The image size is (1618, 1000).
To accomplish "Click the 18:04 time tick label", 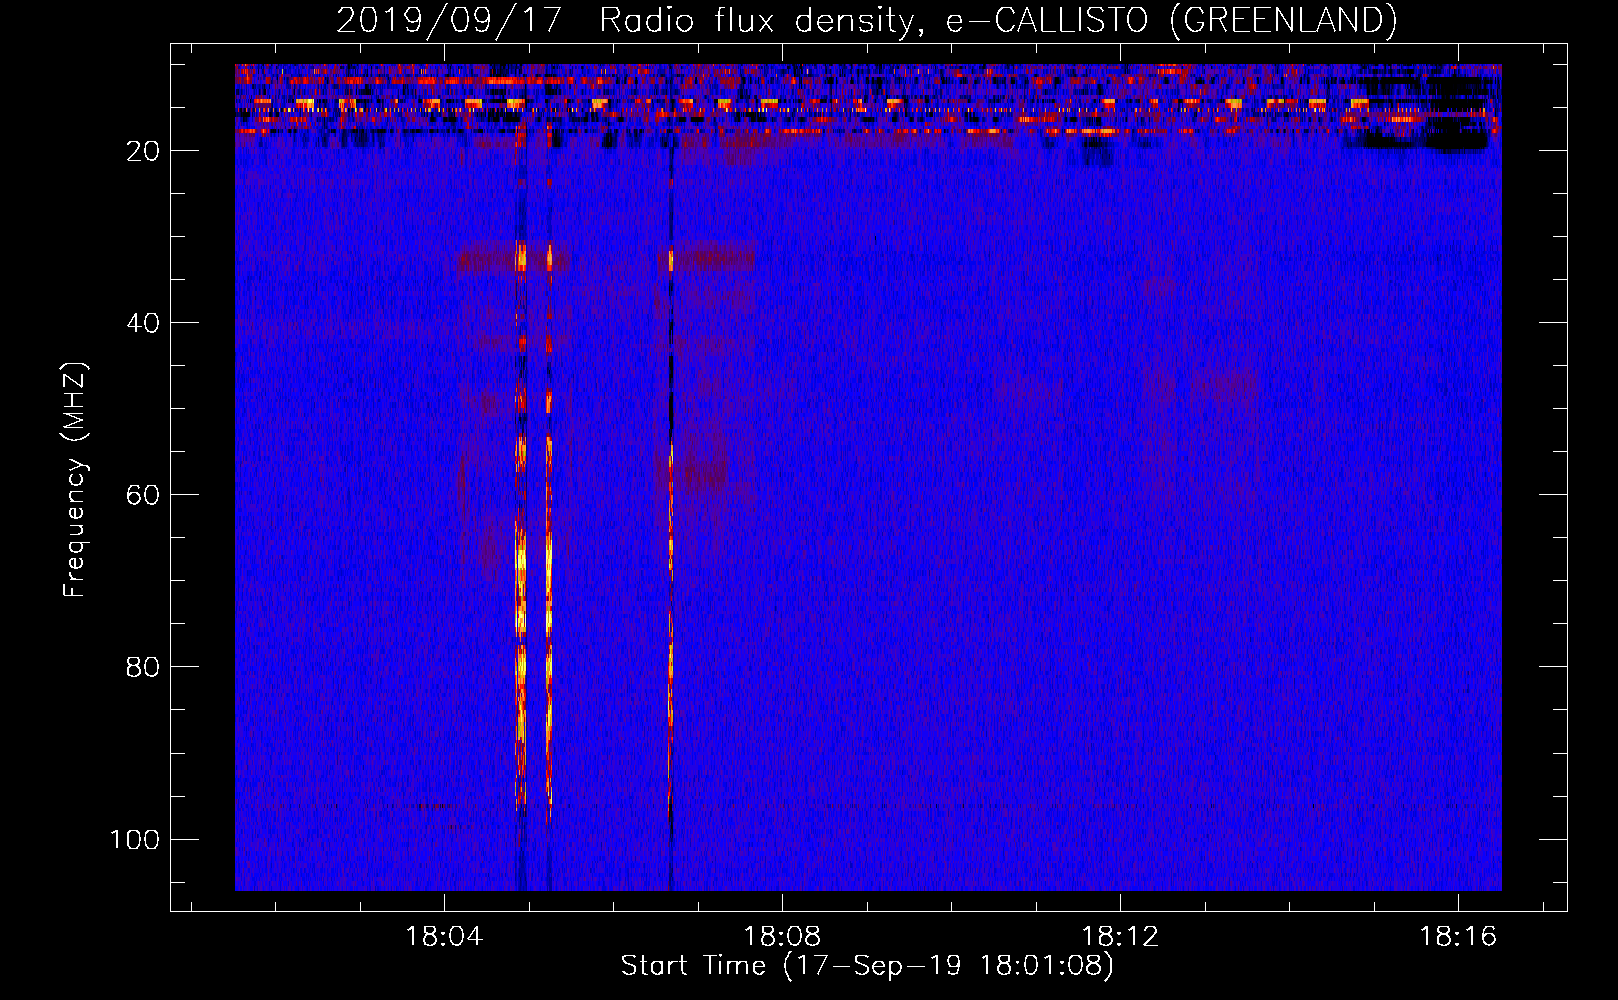I will [444, 936].
